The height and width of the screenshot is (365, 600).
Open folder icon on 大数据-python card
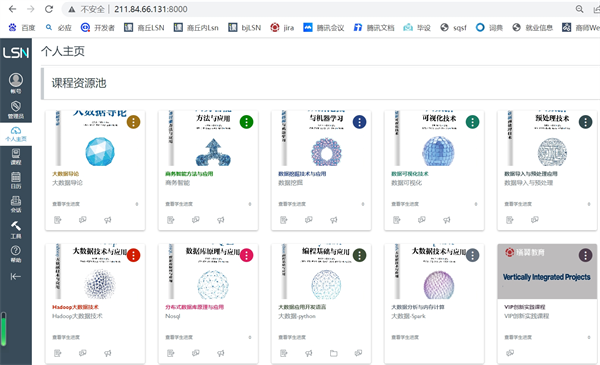(x=334, y=353)
